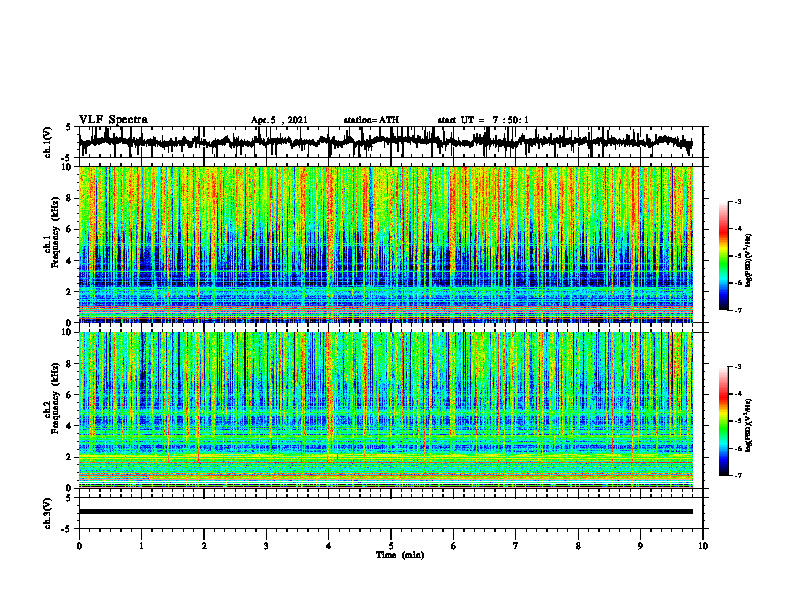Click the "VLF Spectra" plot title
The width and height of the screenshot is (792, 612).
113,120
